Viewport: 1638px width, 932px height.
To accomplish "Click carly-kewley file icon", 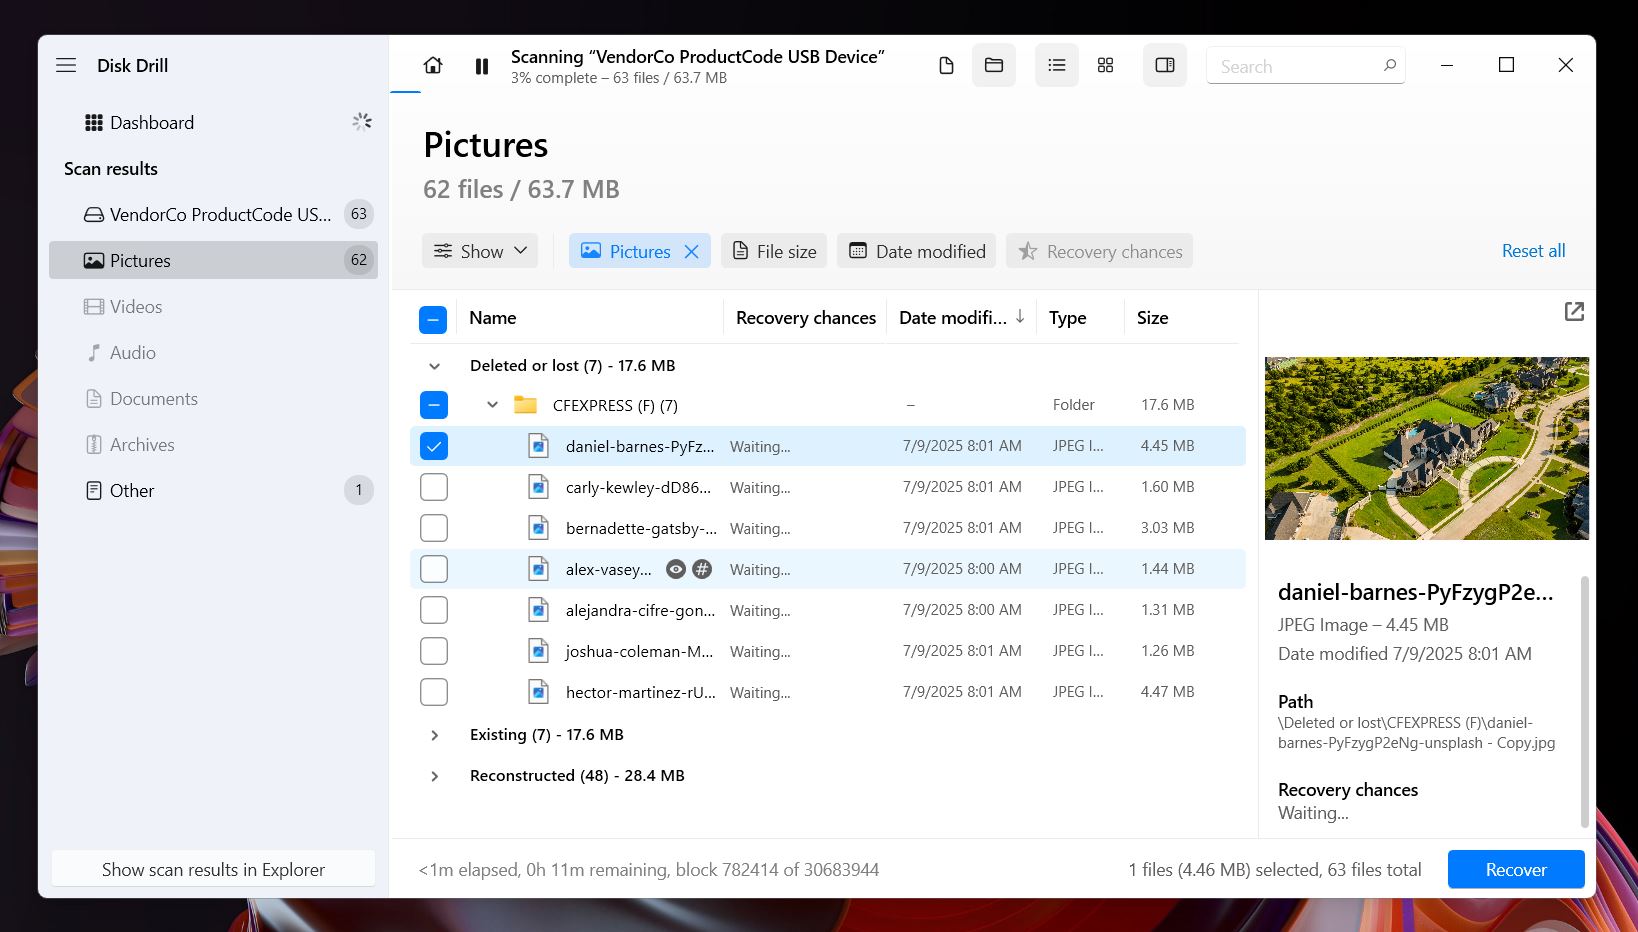I will pos(538,487).
